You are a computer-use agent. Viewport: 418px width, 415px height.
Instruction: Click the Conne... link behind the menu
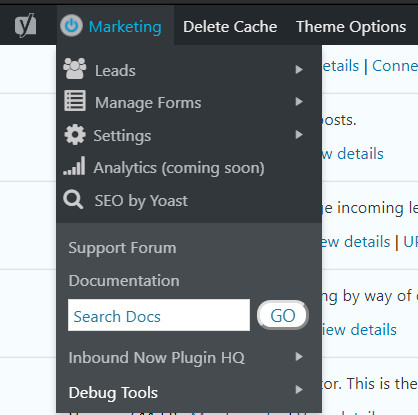point(395,66)
